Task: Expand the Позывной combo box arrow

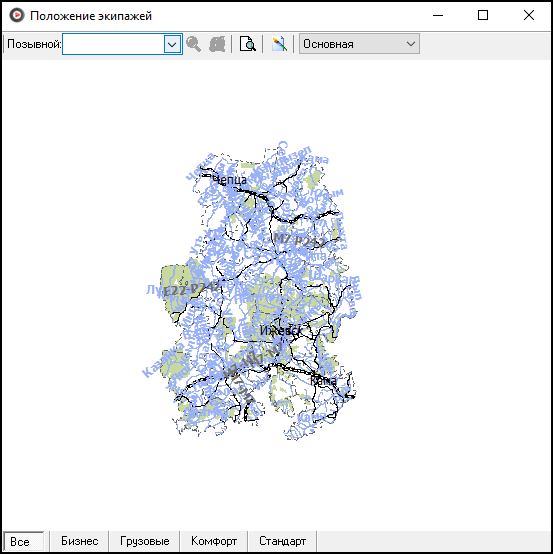Action: pos(172,45)
